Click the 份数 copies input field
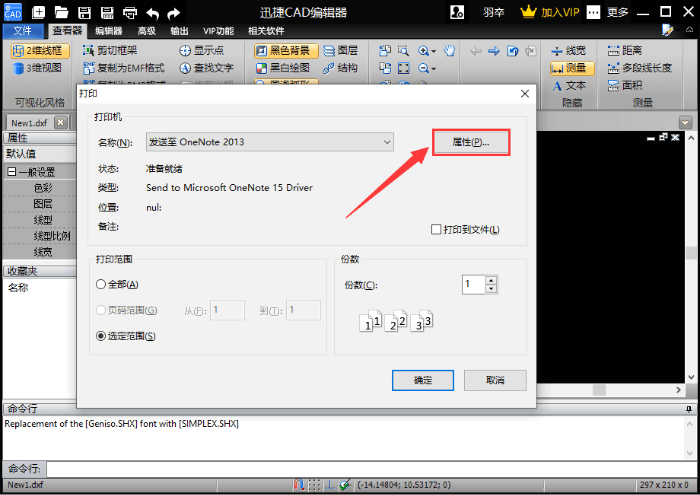Screen dimensions: 700x495 click(x=473, y=284)
